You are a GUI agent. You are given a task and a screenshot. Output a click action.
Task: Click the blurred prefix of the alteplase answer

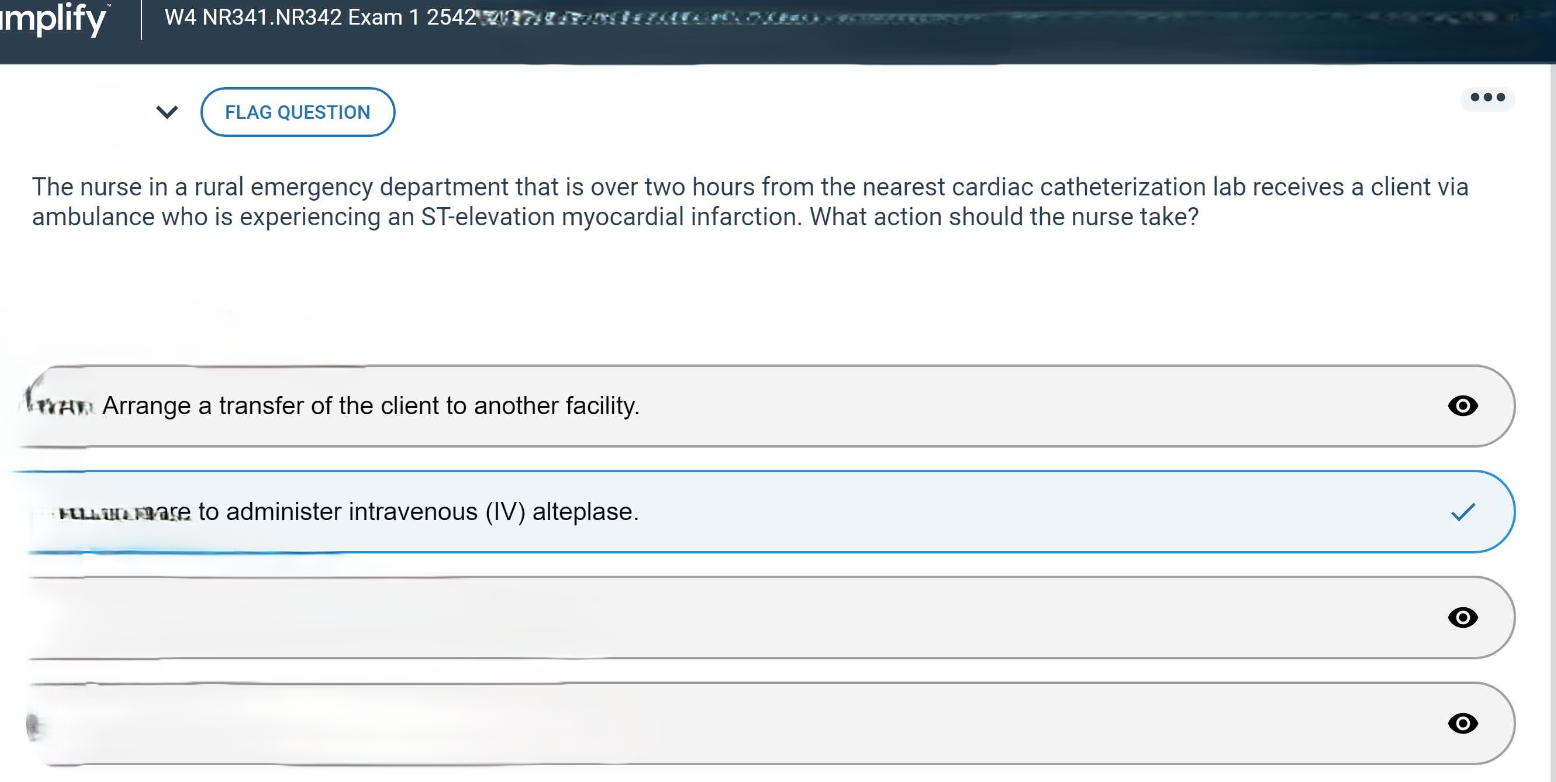(x=125, y=513)
